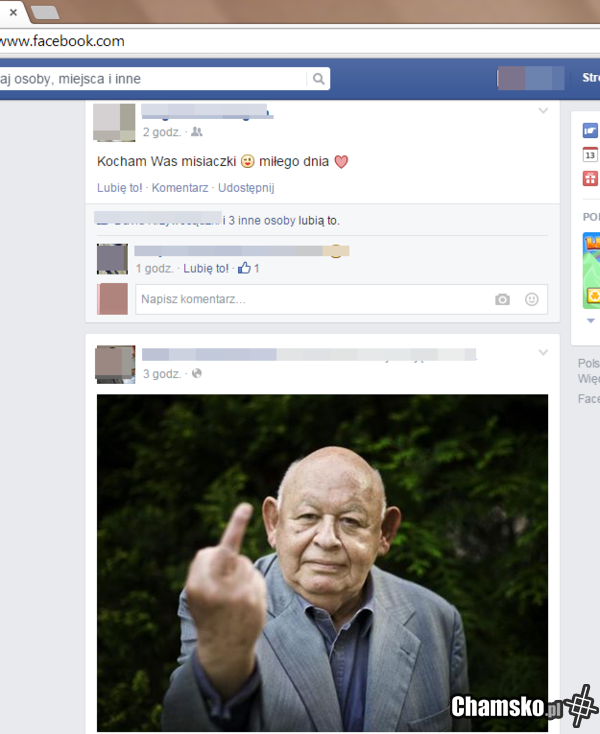Click the thumbs-up count on the comment
The width and height of the screenshot is (600, 734).
pos(249,268)
